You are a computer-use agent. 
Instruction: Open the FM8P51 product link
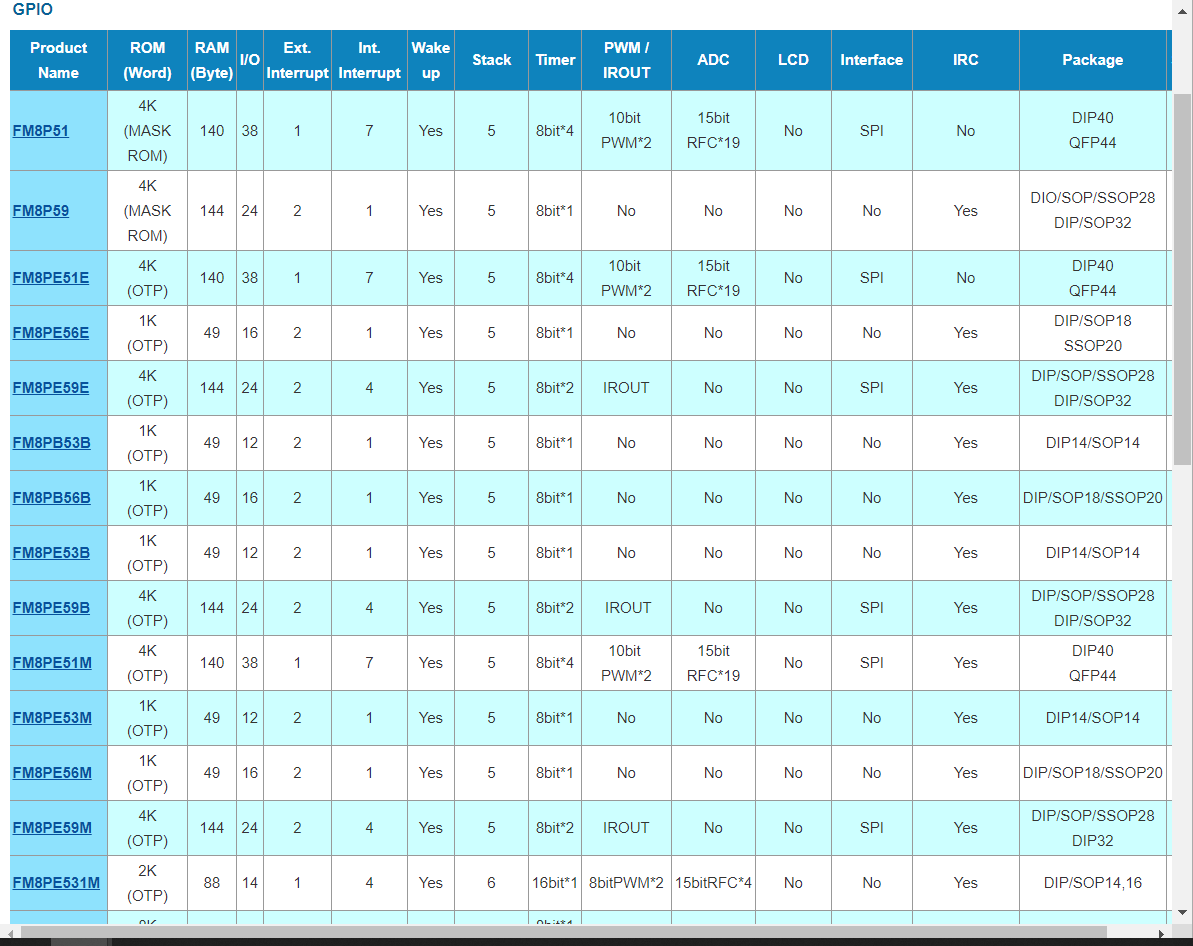[x=40, y=131]
